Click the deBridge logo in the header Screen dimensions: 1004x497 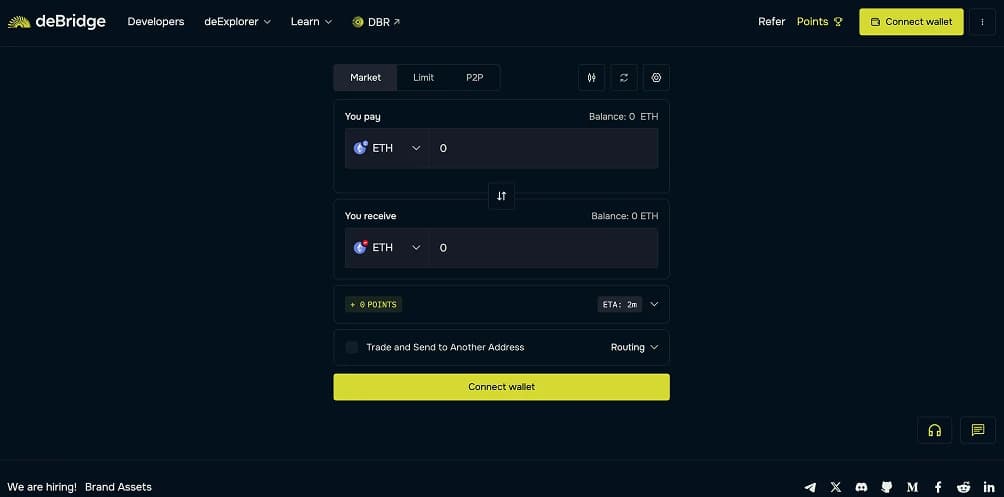tap(56, 22)
